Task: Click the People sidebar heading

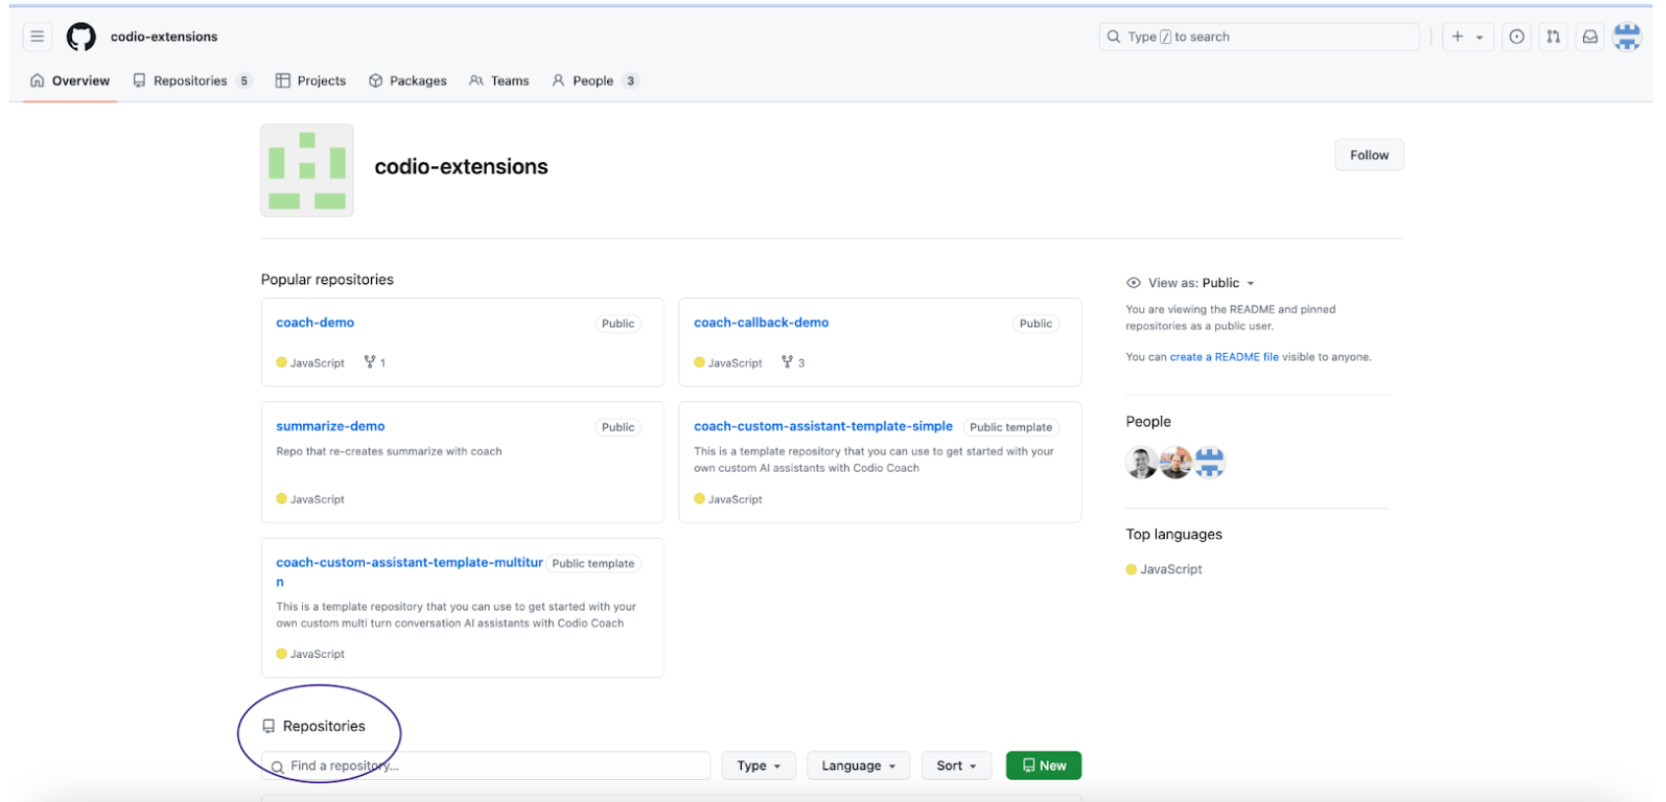Action: coord(1148,422)
